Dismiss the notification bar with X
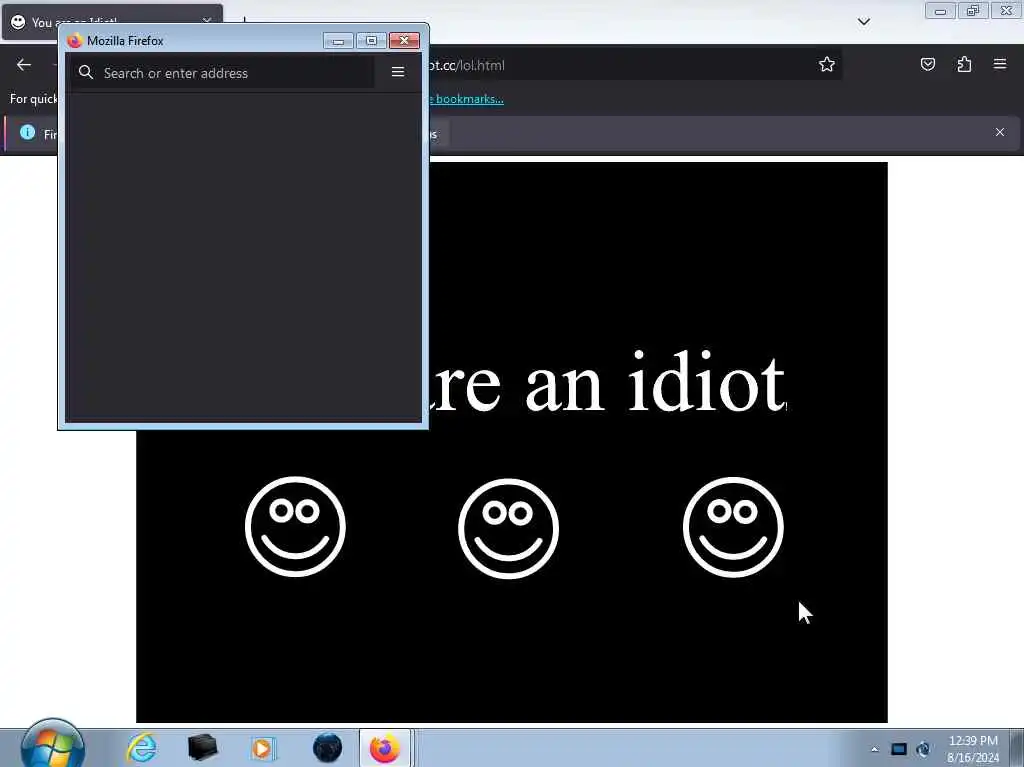 (x=1000, y=132)
